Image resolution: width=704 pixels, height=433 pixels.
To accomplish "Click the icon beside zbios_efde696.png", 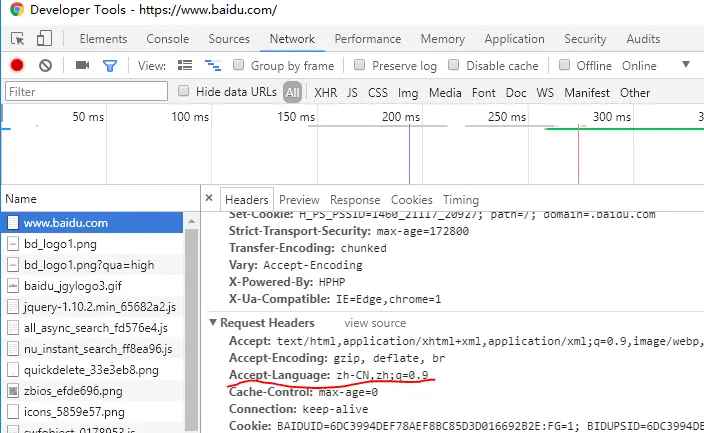I will tap(13, 391).
